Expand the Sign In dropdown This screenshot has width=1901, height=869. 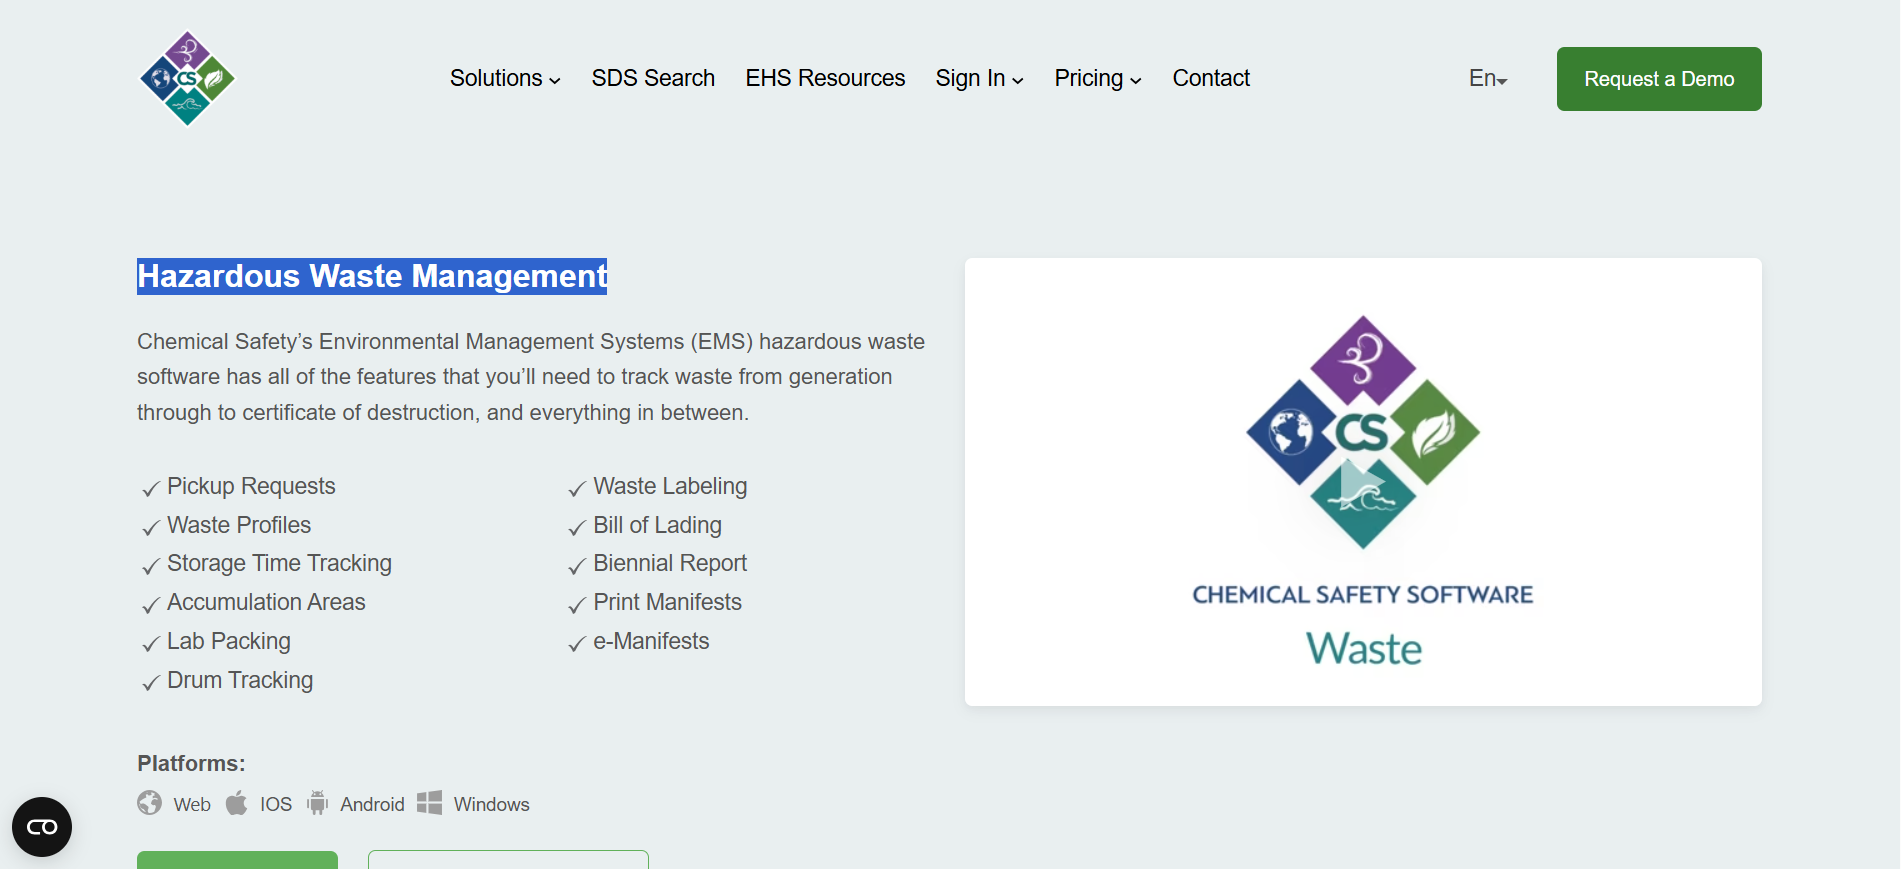point(979,78)
